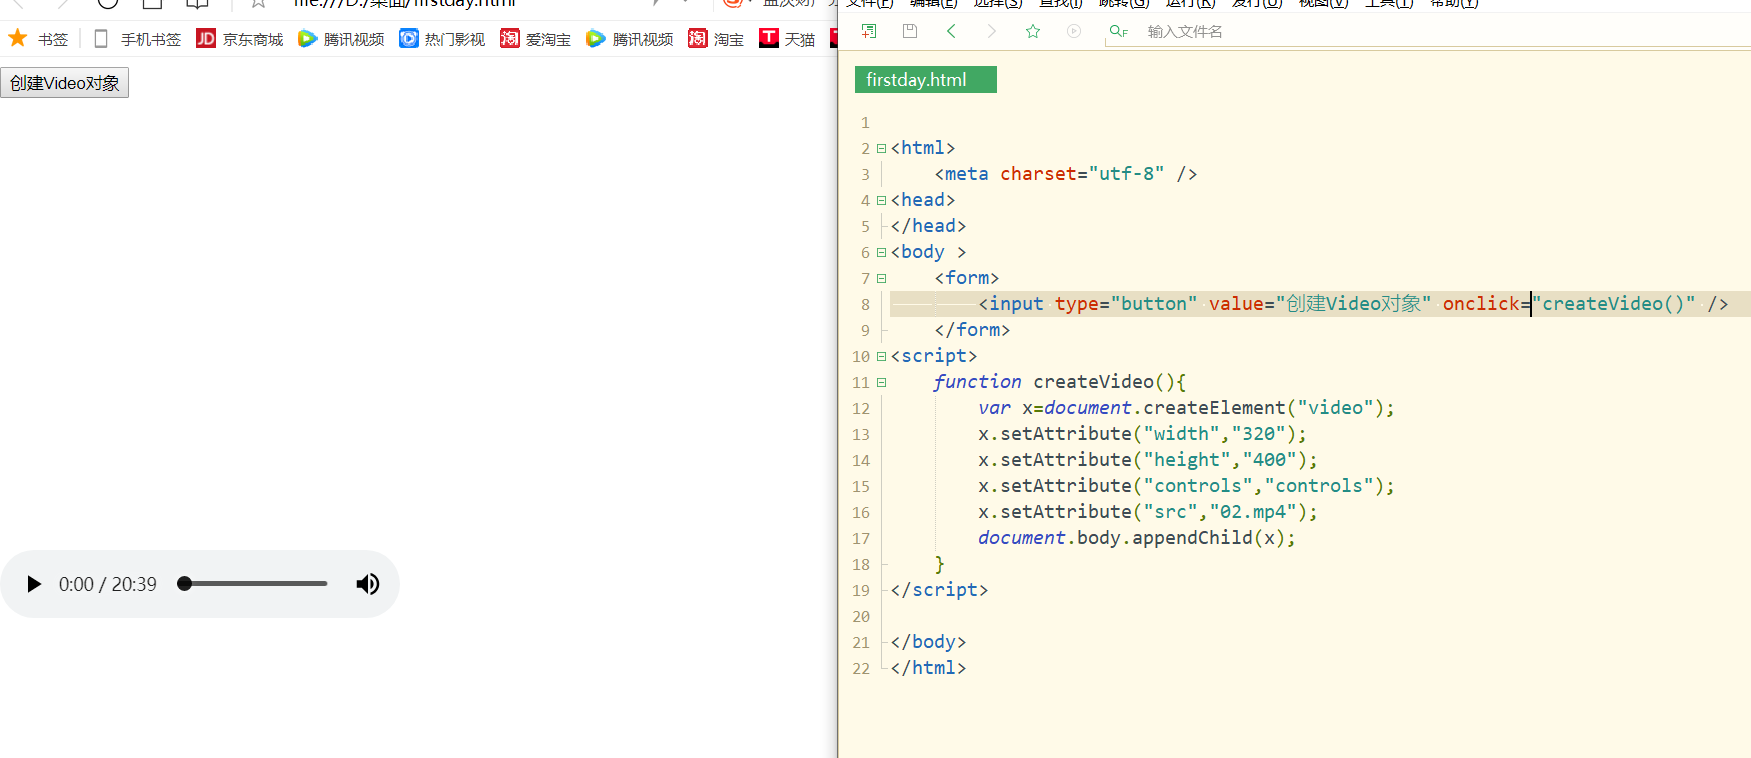Image resolution: width=1751 pixels, height=758 pixels.
Task: Click the 输入文件名 file name search field
Action: coord(1185,32)
